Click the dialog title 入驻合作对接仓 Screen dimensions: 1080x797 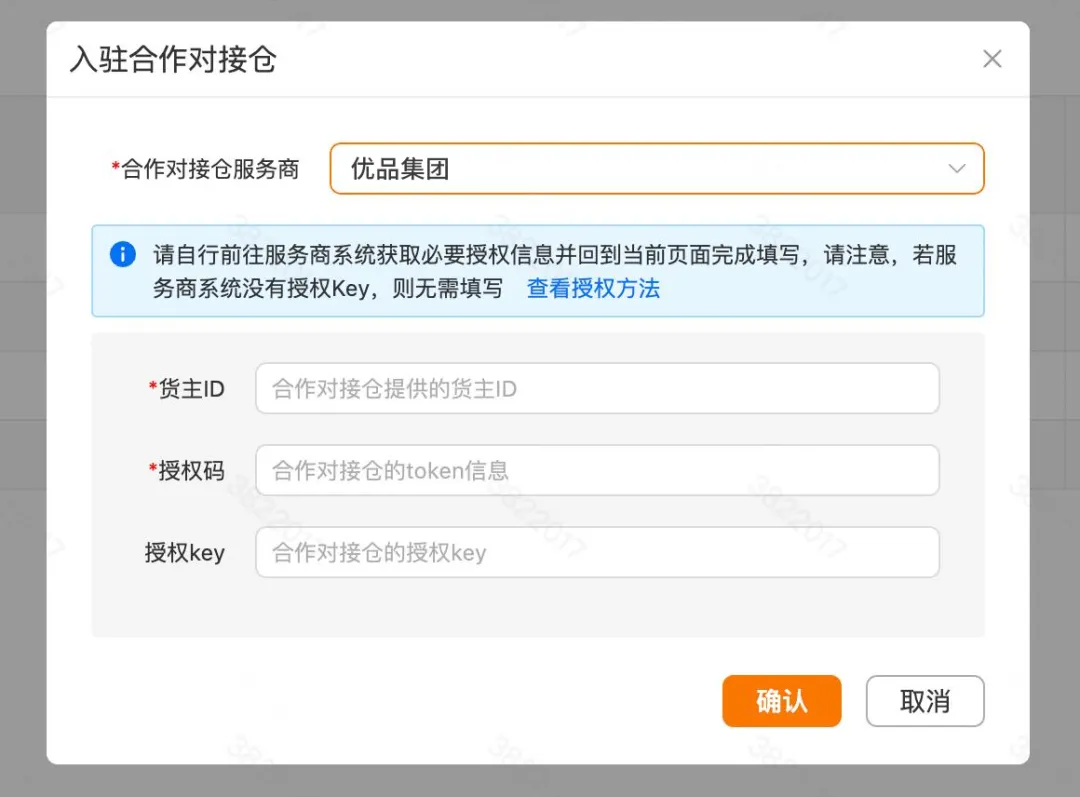click(x=173, y=60)
